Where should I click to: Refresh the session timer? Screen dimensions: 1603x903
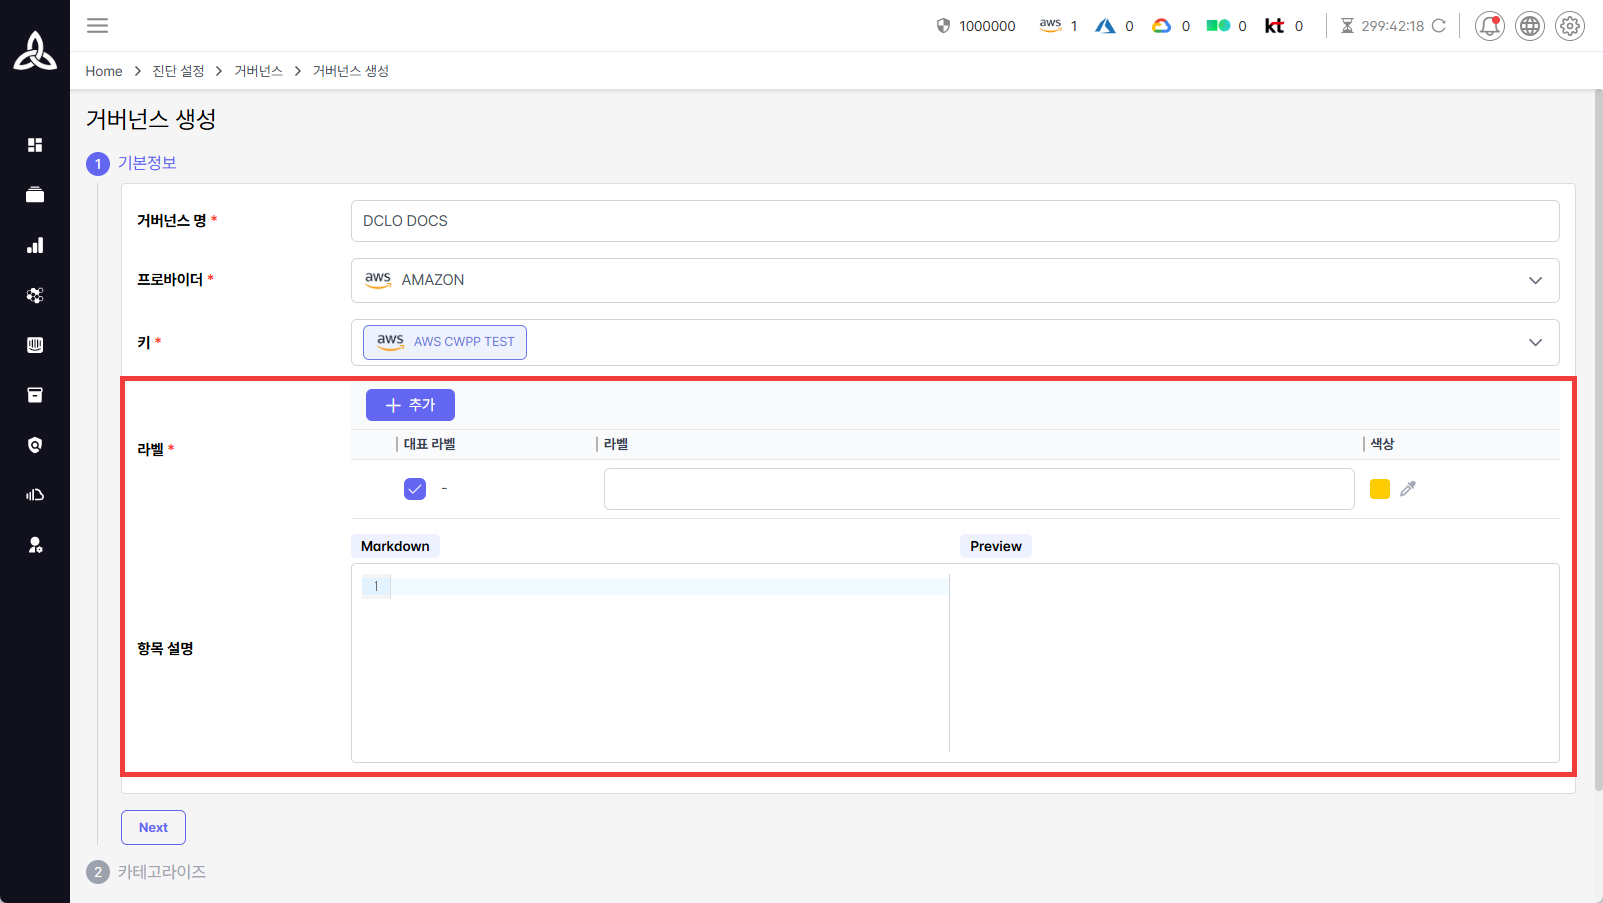(x=1439, y=26)
